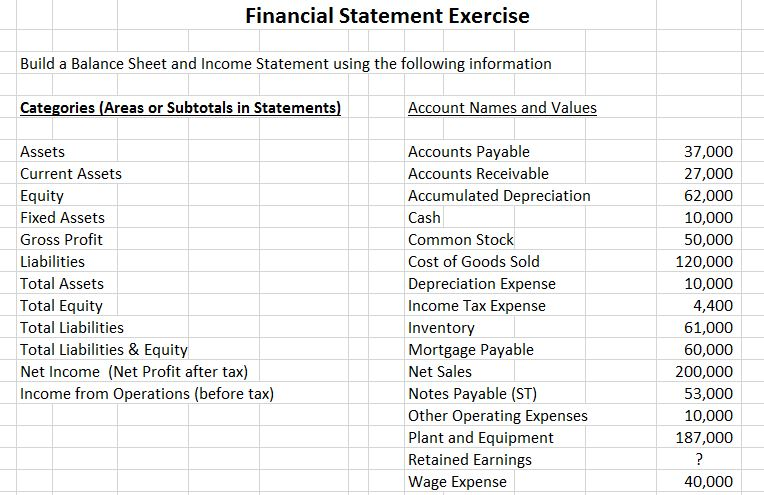764x495 pixels.
Task: Click the Accounts Payable label cell
Action: (469, 152)
